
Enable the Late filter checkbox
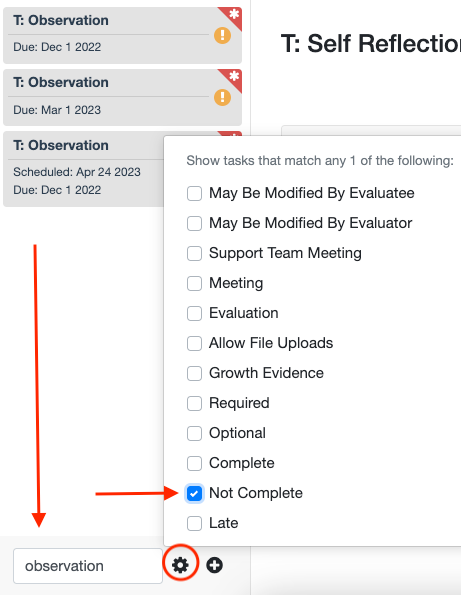click(x=194, y=523)
